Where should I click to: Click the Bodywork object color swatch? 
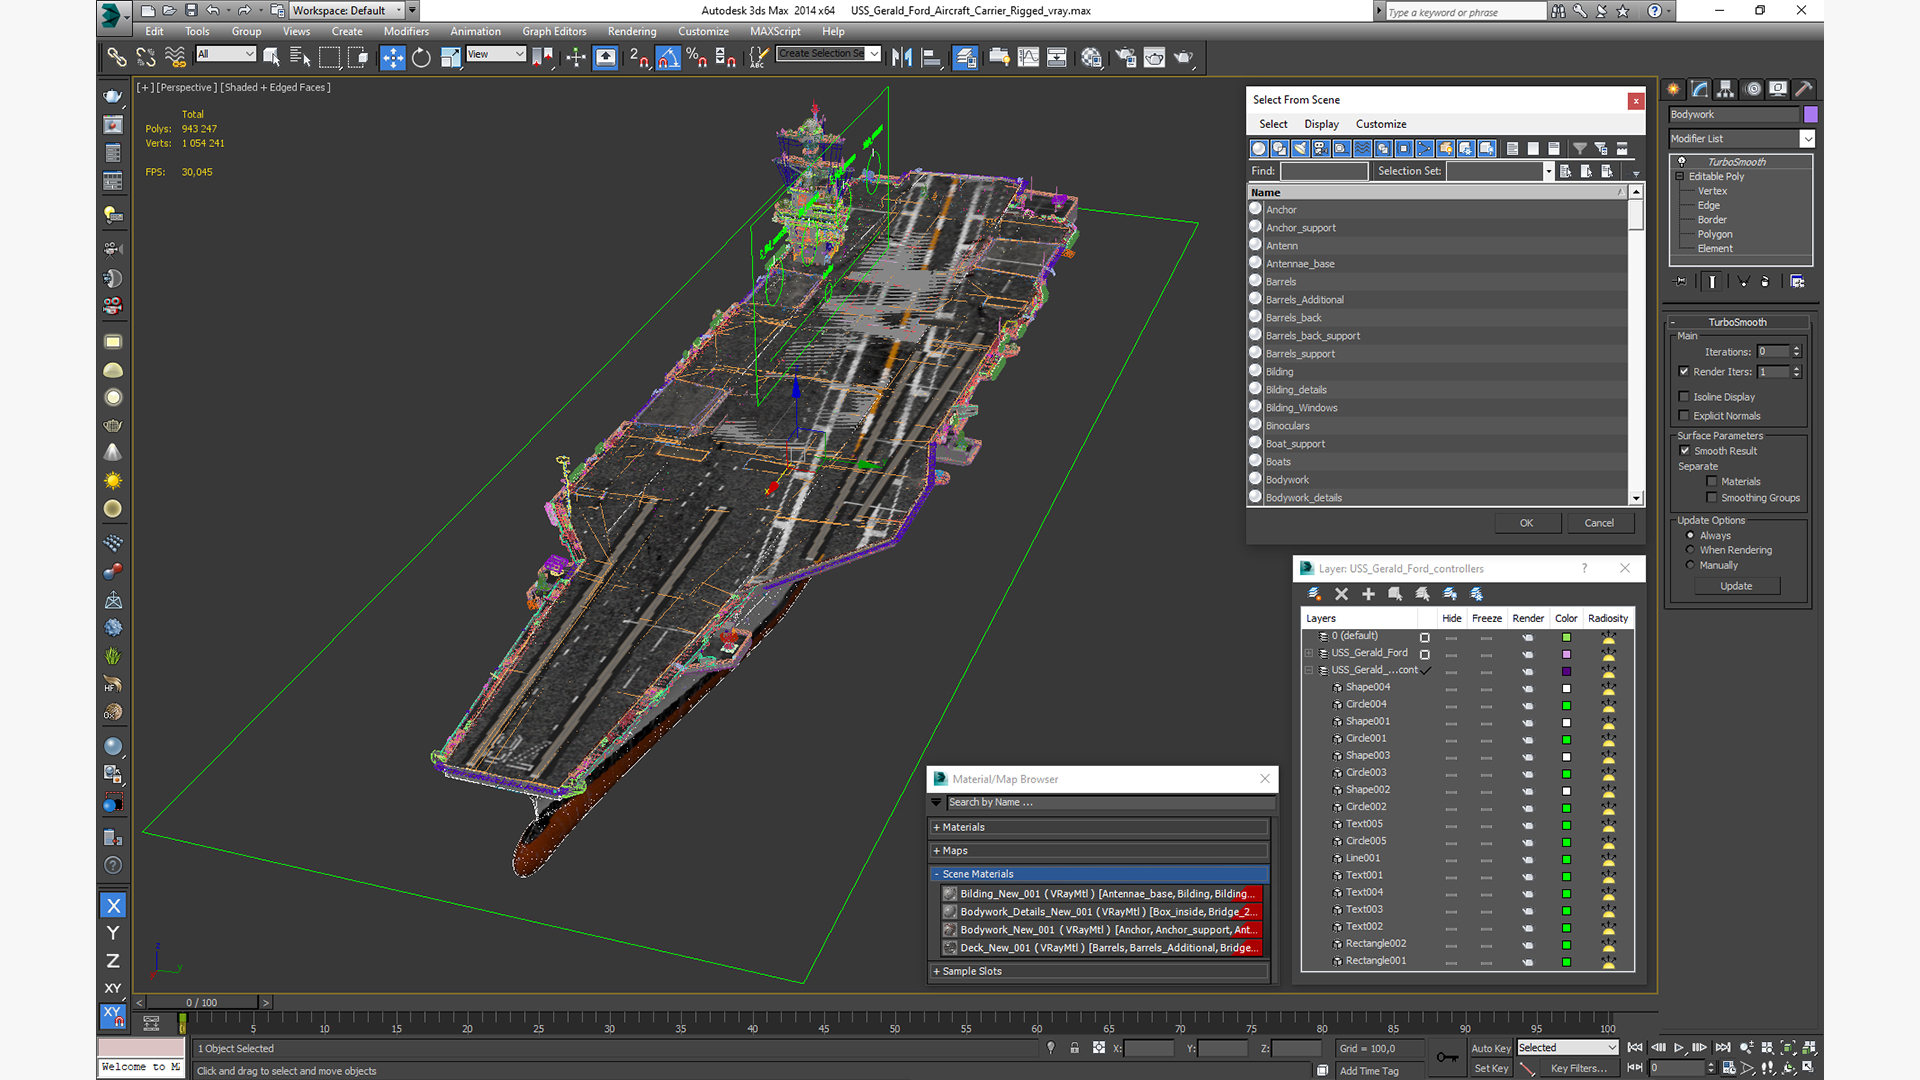pos(1810,115)
